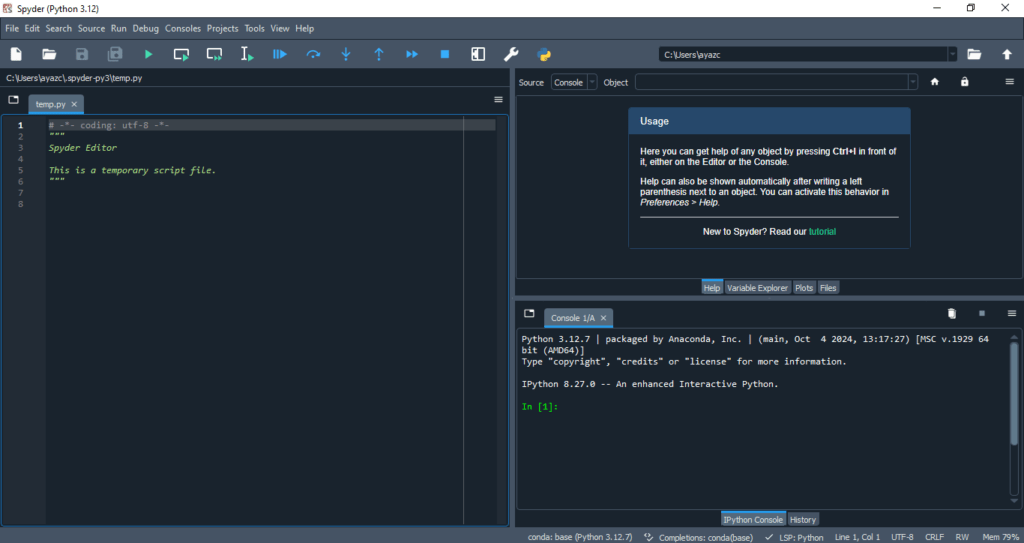Run current cell
The image size is (1024, 543).
[x=181, y=54]
